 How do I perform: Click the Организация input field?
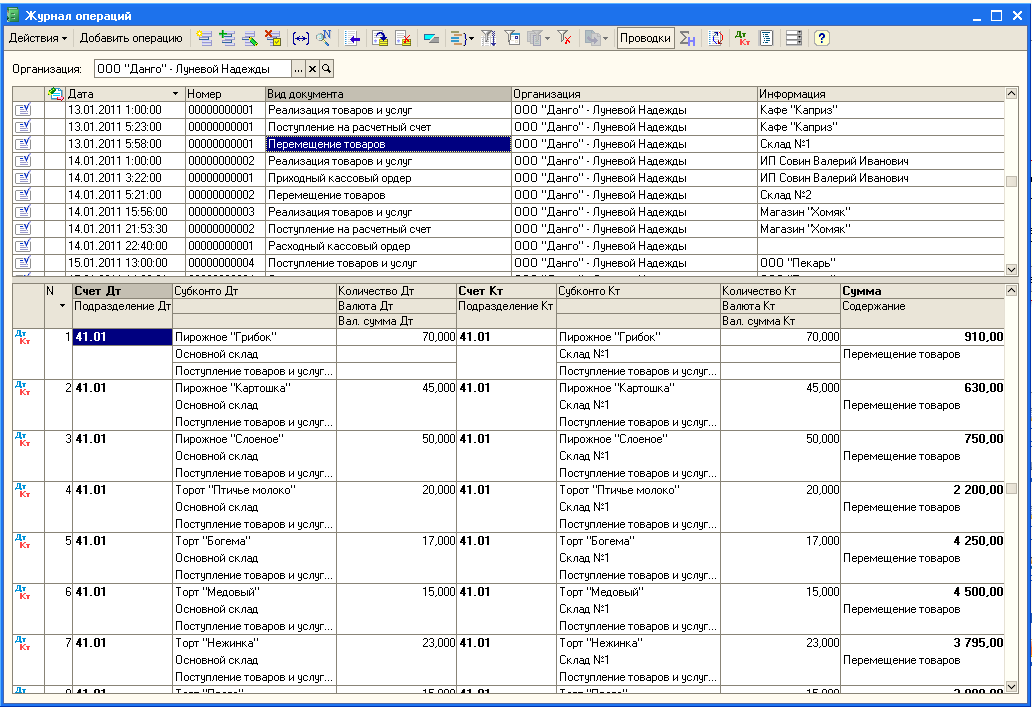192,69
